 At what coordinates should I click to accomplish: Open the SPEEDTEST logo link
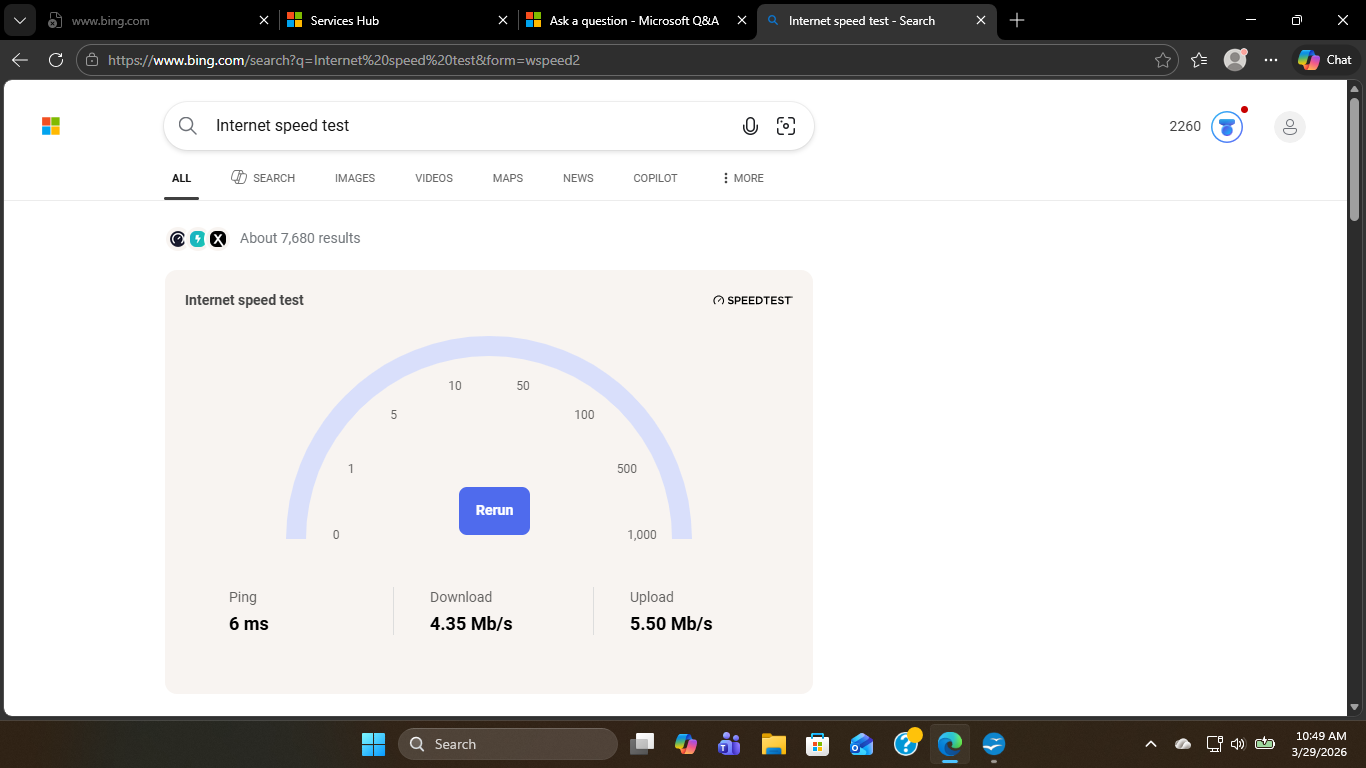(752, 300)
